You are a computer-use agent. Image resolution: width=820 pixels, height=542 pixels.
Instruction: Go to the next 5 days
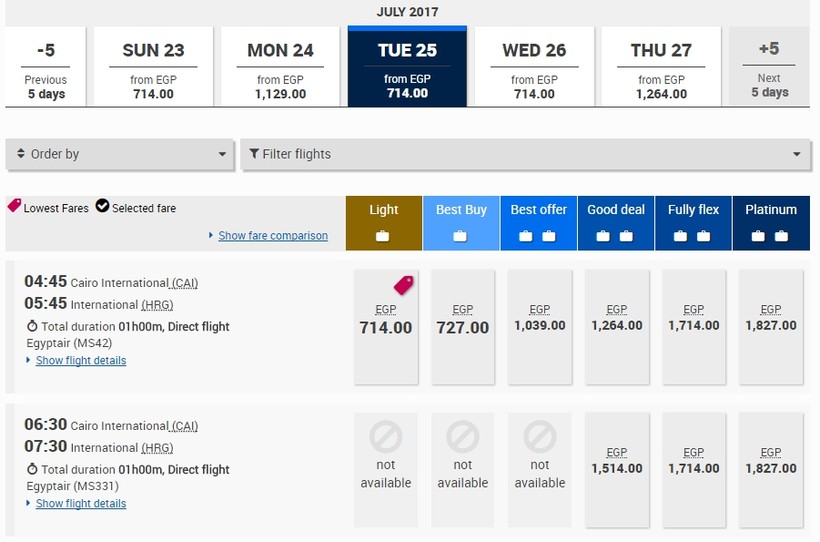(x=769, y=67)
